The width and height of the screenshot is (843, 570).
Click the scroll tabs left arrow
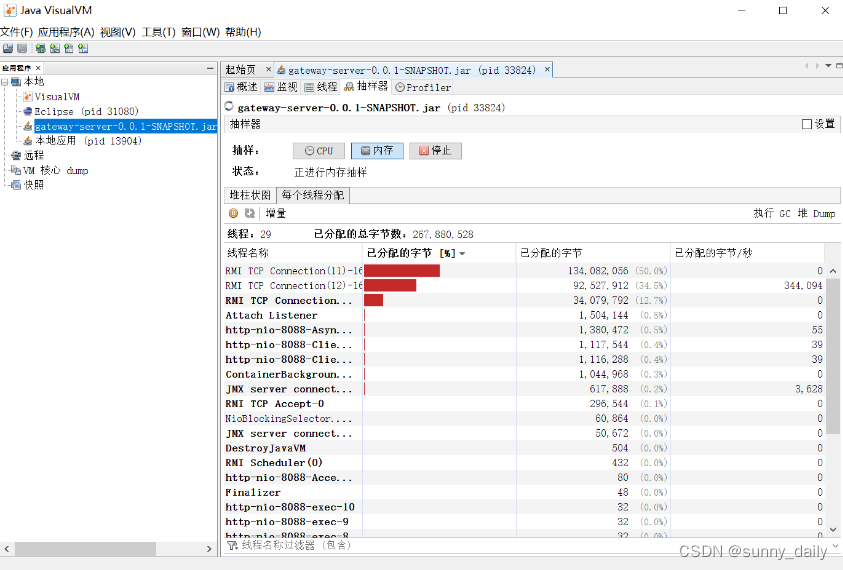coord(806,66)
